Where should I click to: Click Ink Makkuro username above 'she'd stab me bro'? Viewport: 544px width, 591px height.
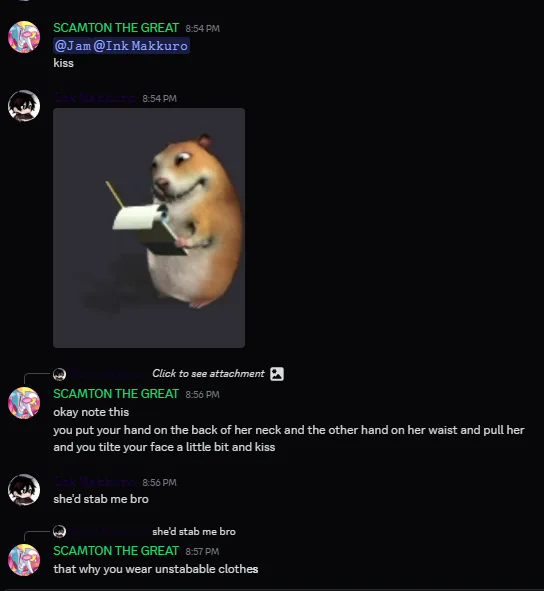(95, 482)
